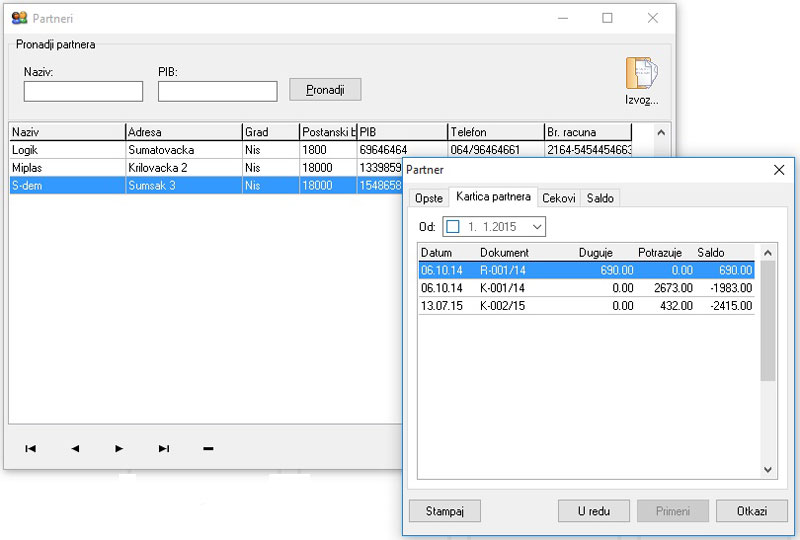Viewport: 800px width, 540px height.
Task: Click the Potrazuje column header
Action: point(660,253)
